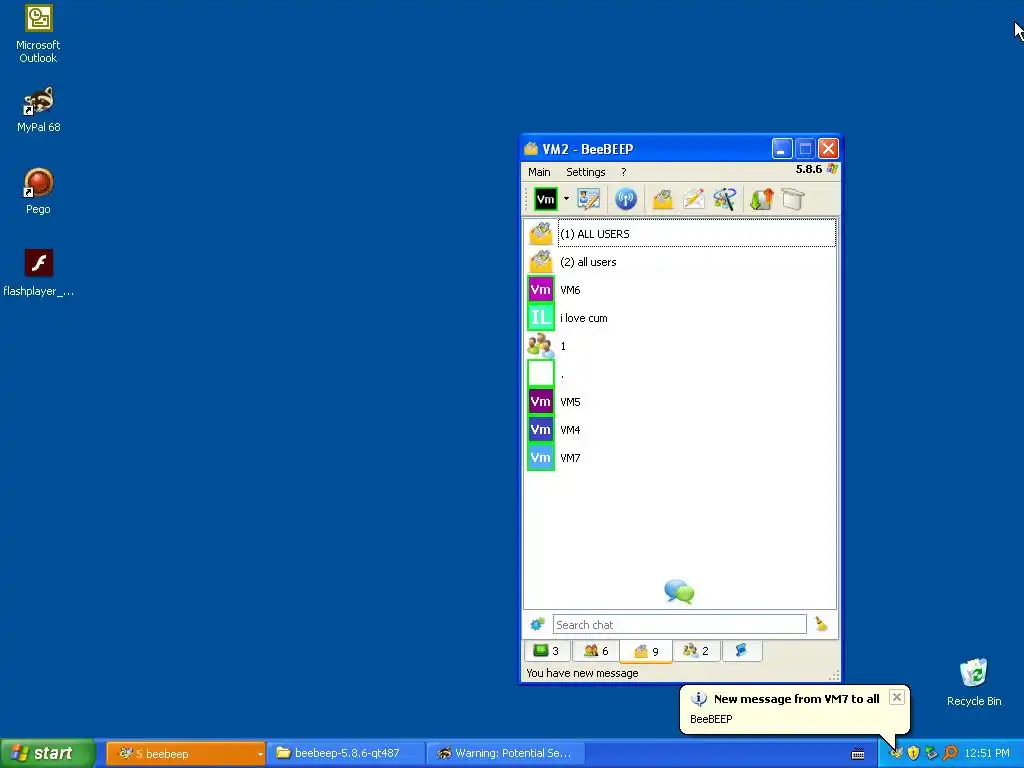Click the New message from VM7 notification balloon
This screenshot has width=1024, height=768.
click(794, 709)
